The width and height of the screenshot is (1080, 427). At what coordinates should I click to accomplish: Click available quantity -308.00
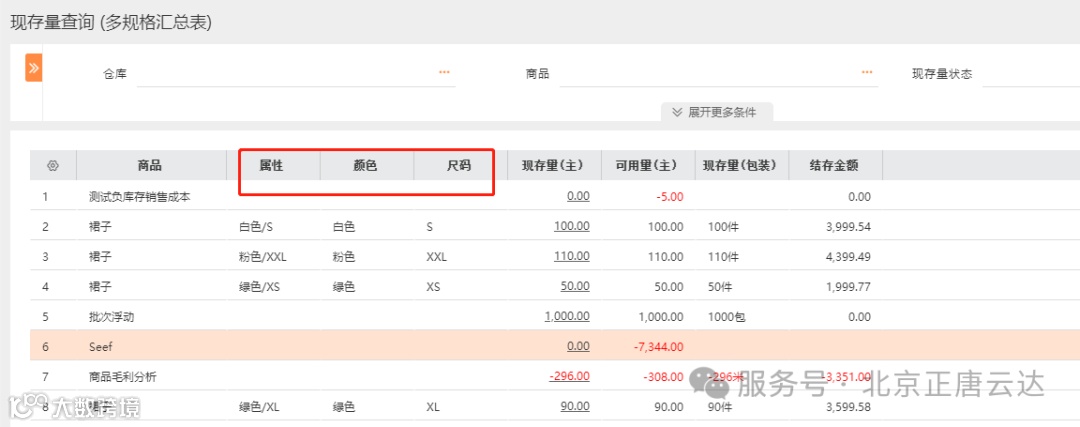coord(663,377)
